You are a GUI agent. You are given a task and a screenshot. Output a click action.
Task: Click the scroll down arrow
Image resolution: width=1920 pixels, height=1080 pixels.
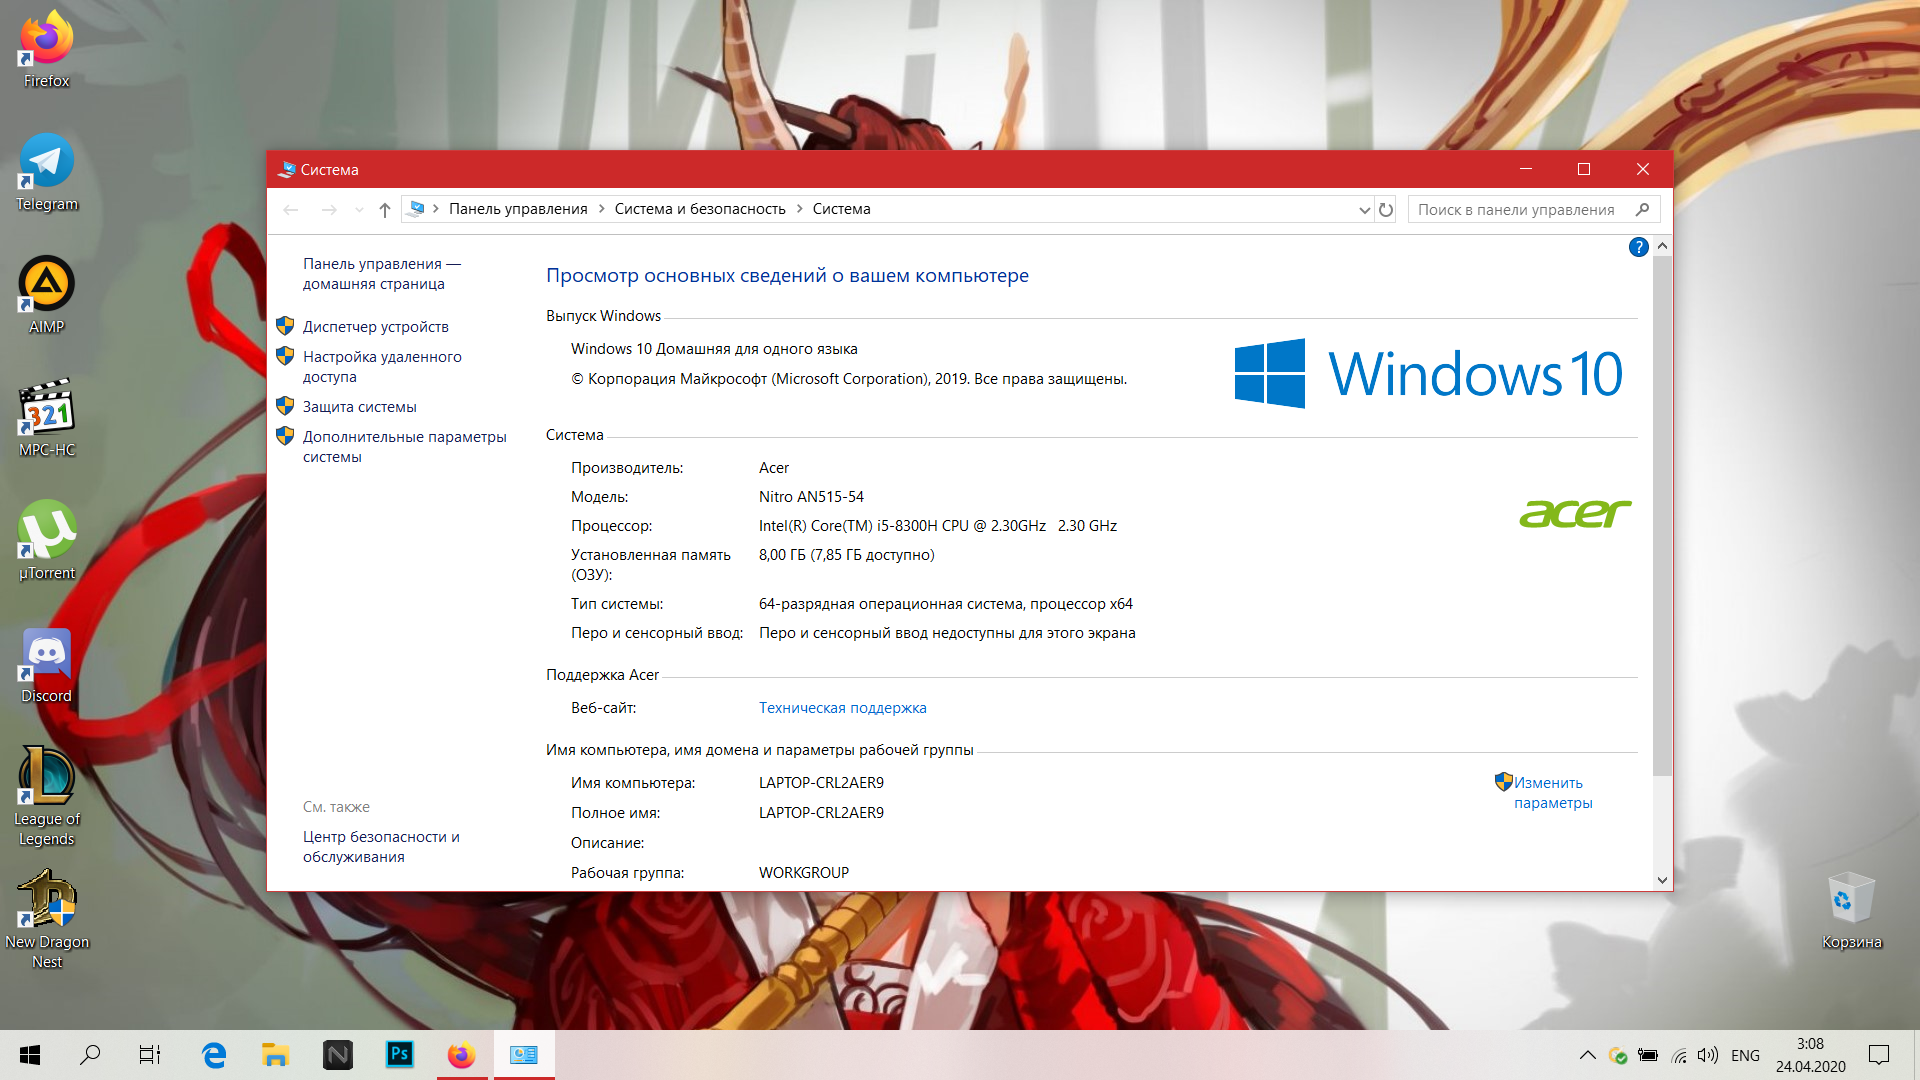(1662, 881)
